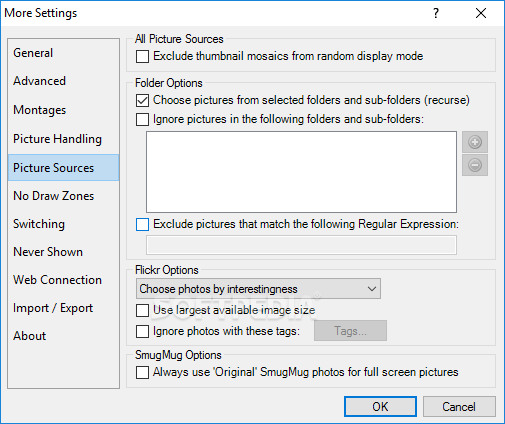Check Use largest available image size
This screenshot has width=505, height=424.
142,310
